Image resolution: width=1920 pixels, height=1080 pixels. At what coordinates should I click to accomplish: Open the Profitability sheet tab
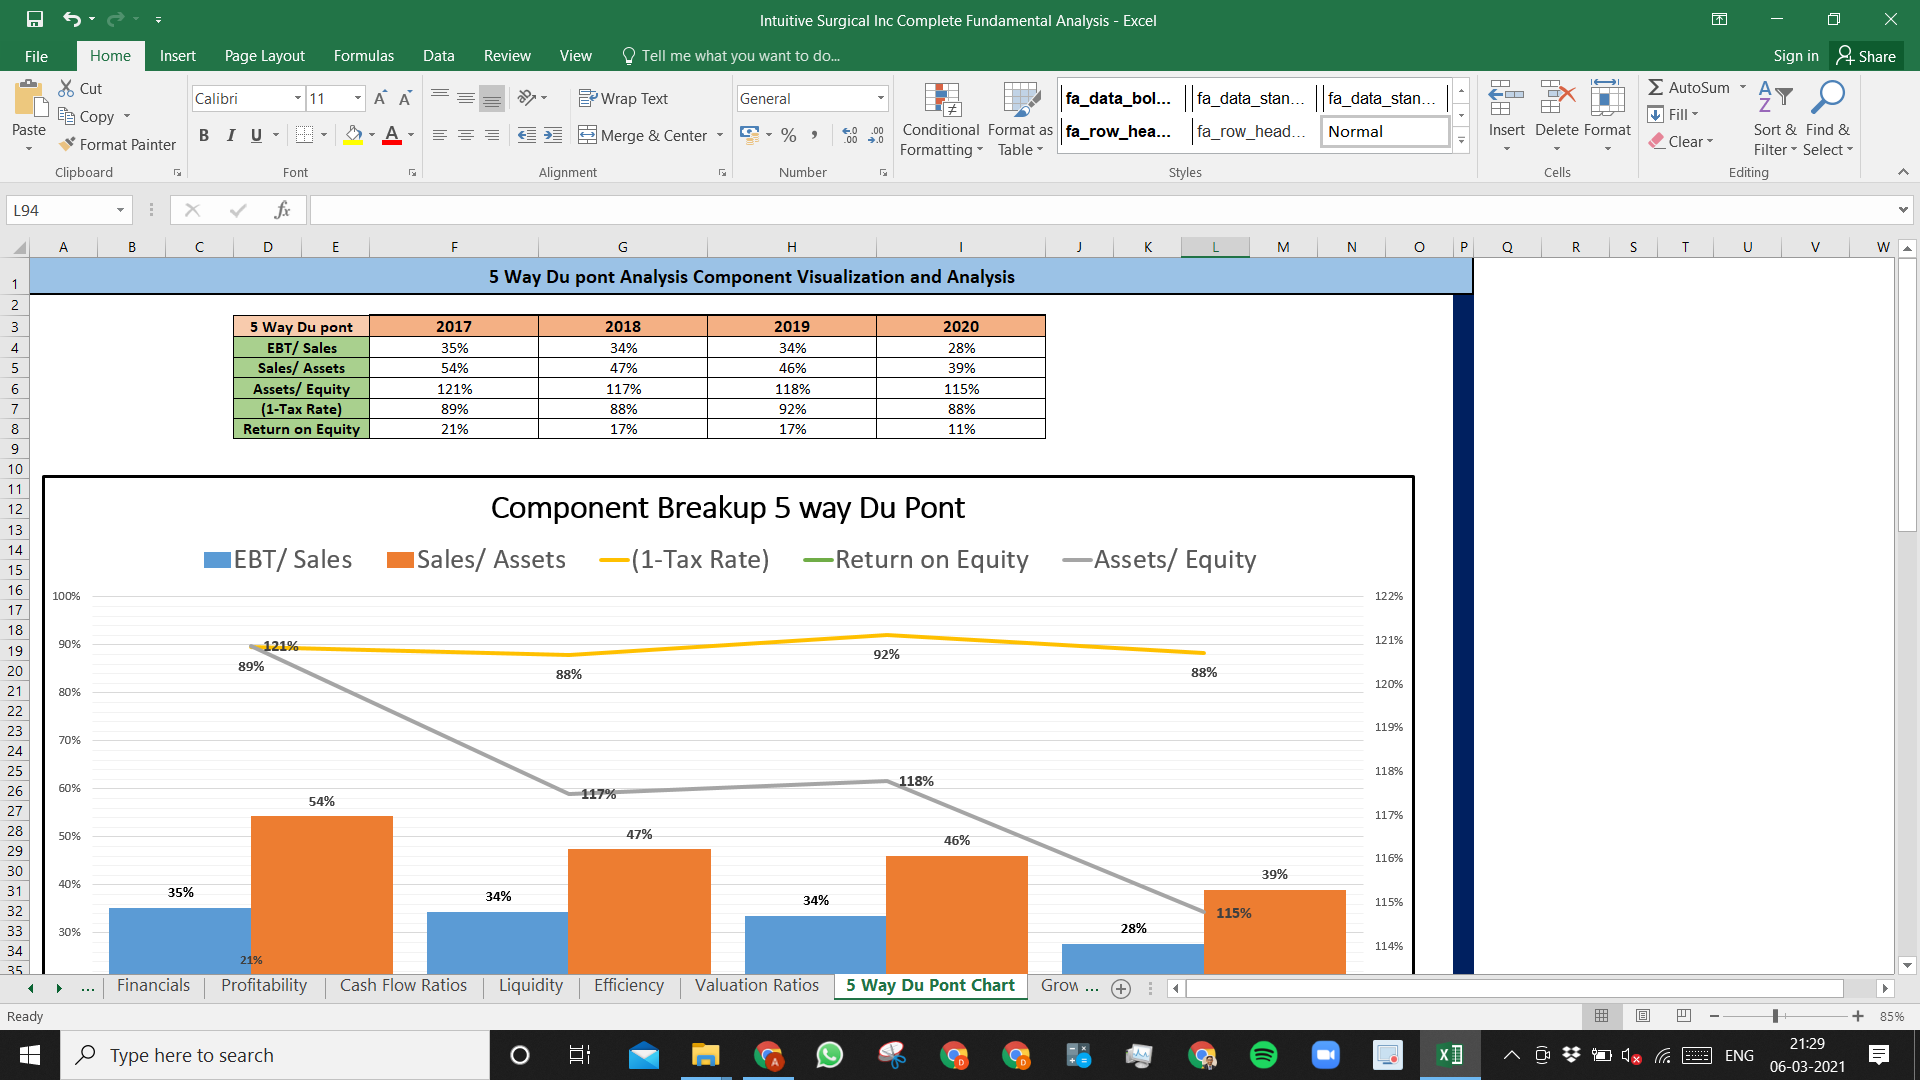[x=264, y=986]
